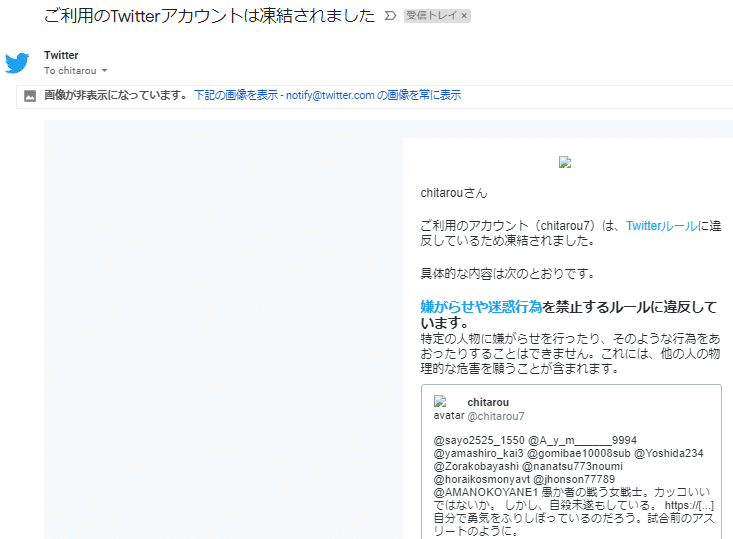Click the hidden-images picture icon

30,96
